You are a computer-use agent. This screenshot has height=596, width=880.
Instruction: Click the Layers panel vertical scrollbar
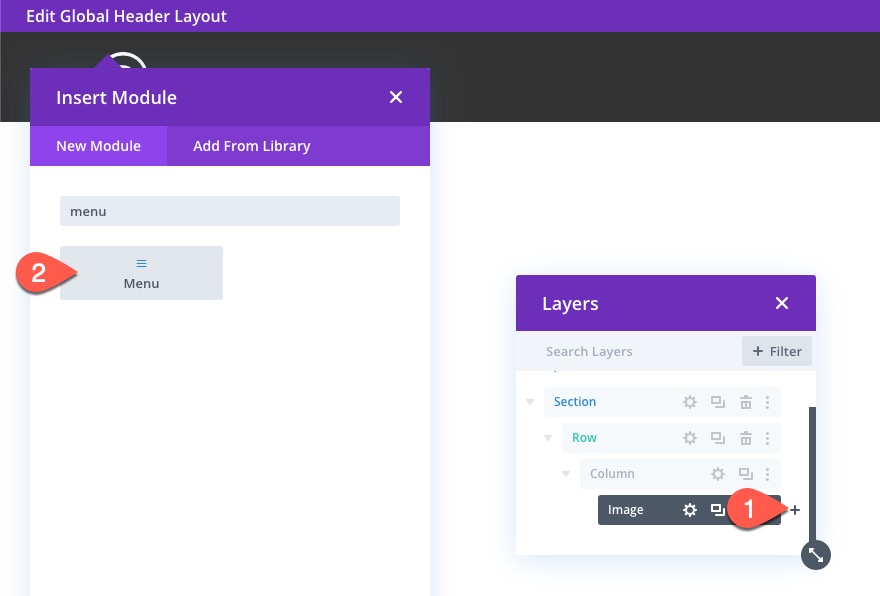tap(812, 474)
